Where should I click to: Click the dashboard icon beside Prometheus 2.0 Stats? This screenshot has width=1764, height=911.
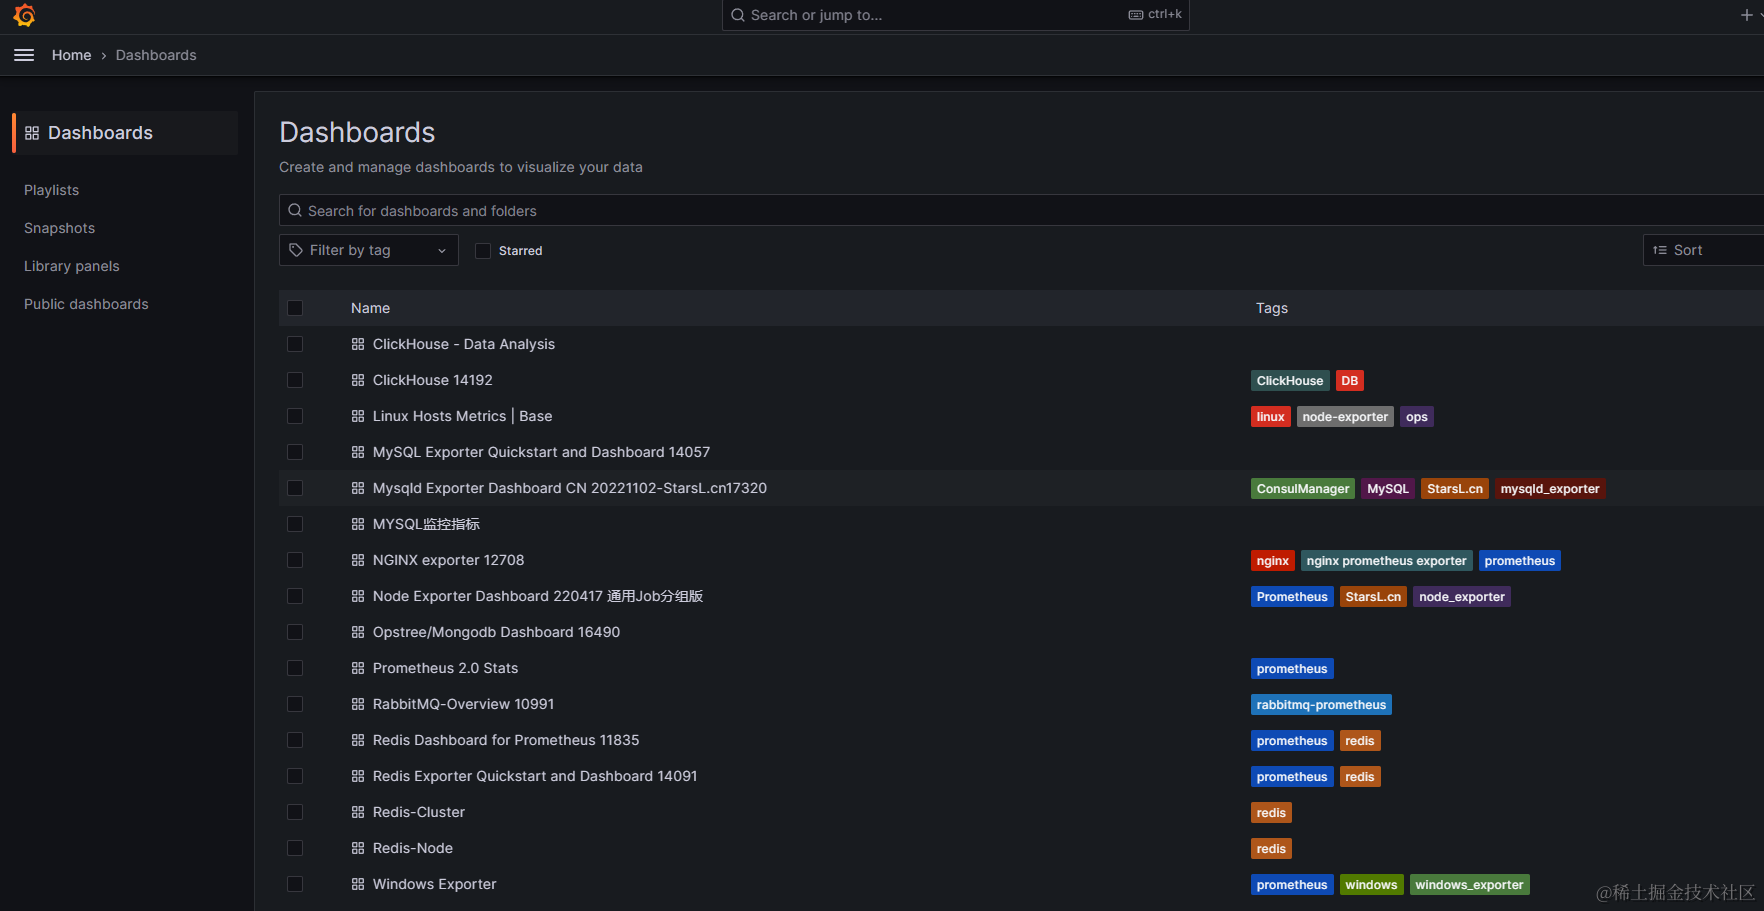point(358,668)
